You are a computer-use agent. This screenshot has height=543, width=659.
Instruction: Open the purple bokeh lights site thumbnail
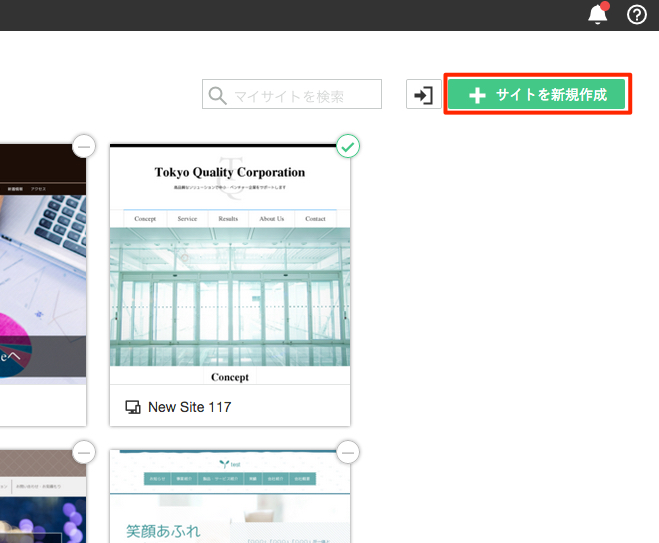[43, 496]
